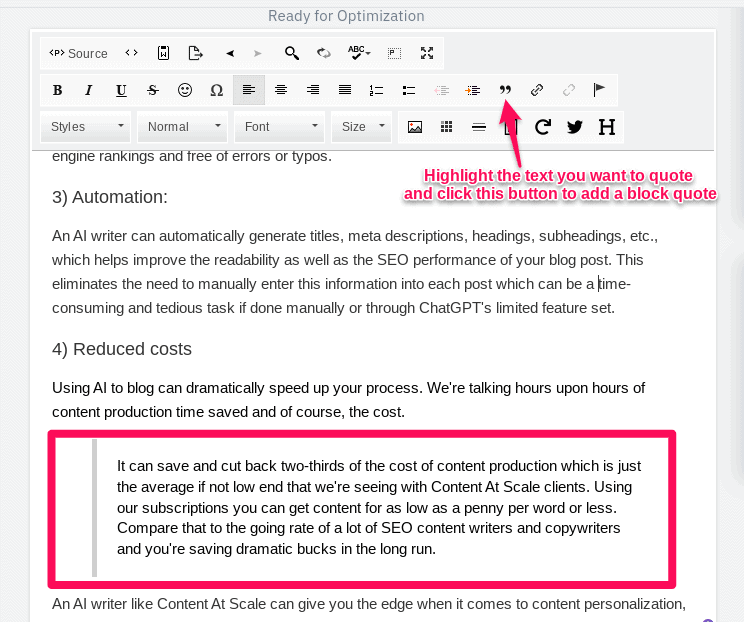The width and height of the screenshot is (744, 622).
Task: Click the circular refresh arrow icon
Action: (x=543, y=127)
